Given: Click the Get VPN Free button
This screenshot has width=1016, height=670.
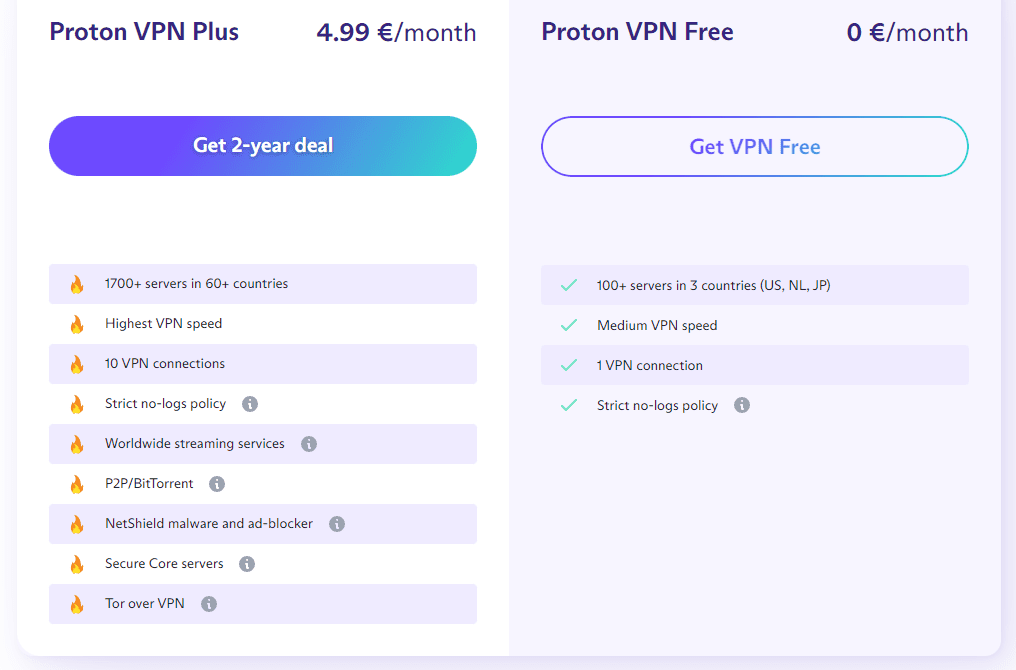Looking at the screenshot, I should 755,146.
